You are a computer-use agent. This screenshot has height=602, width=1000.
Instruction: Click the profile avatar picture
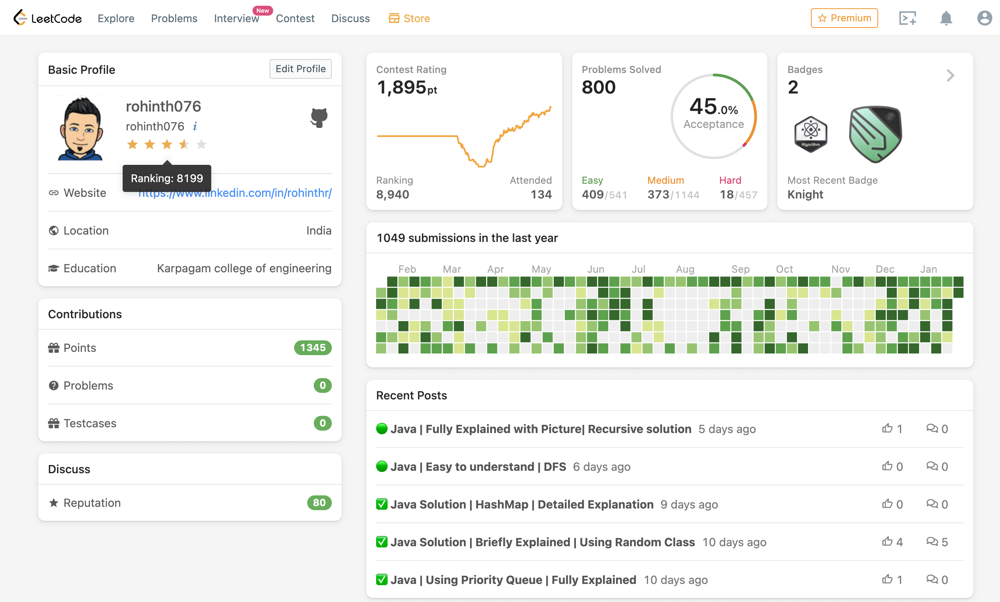click(80, 128)
